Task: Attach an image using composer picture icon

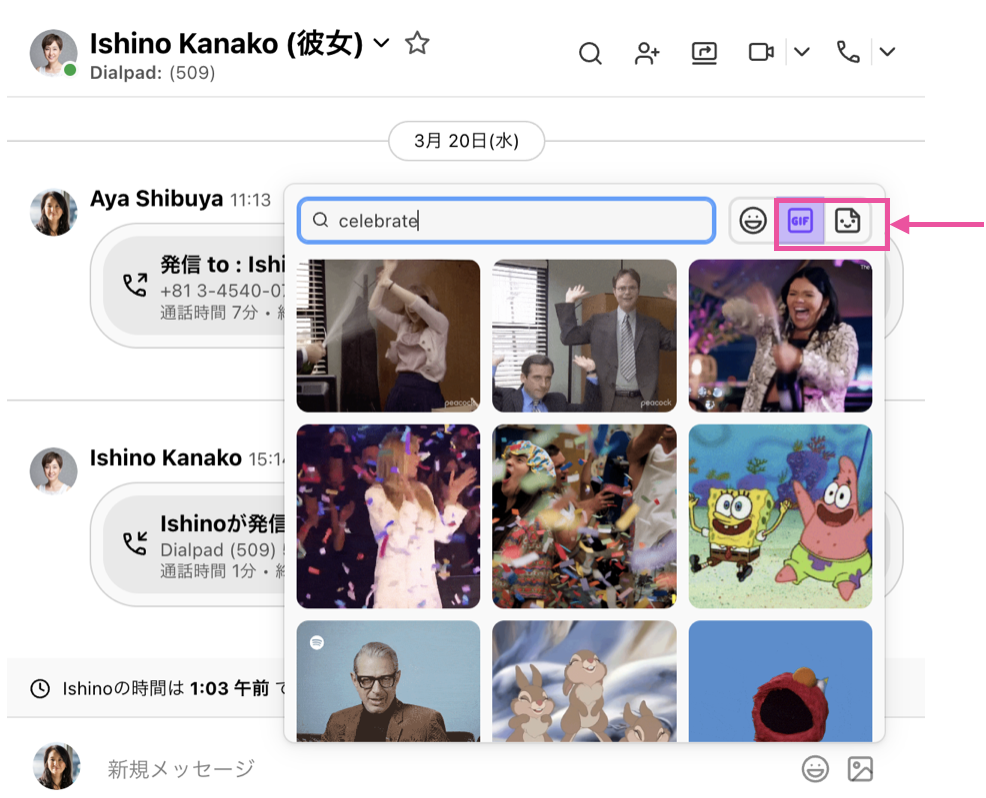Action: [x=860, y=768]
